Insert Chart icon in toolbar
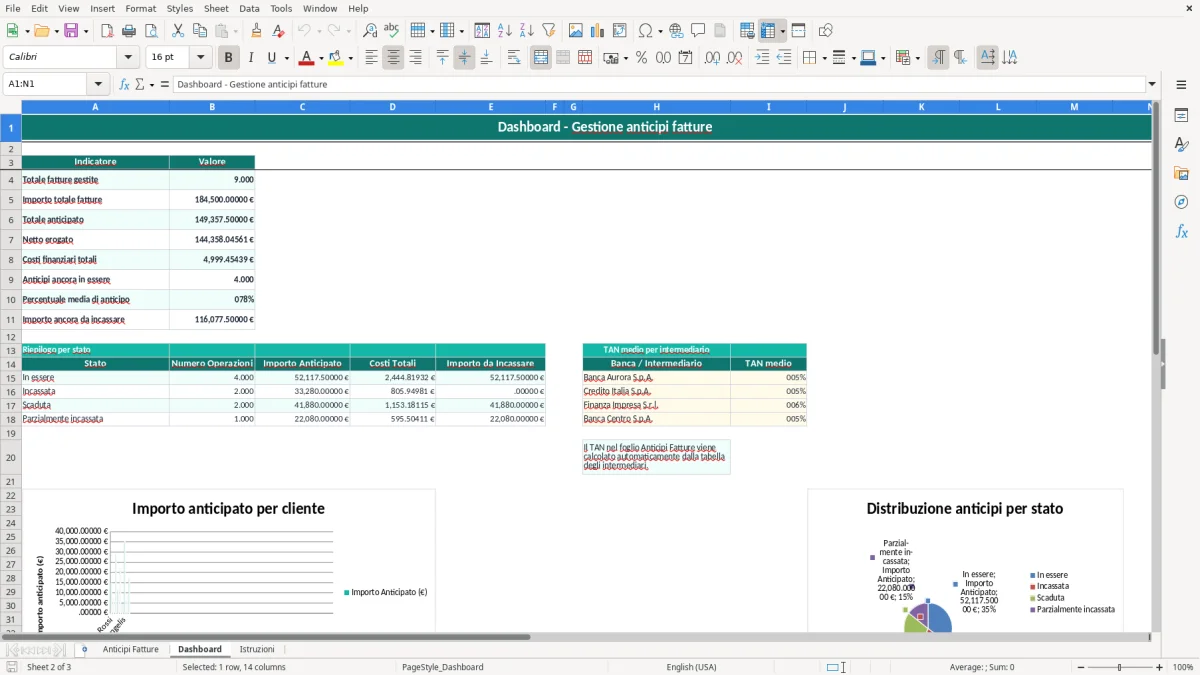1200x675 pixels. tap(598, 31)
